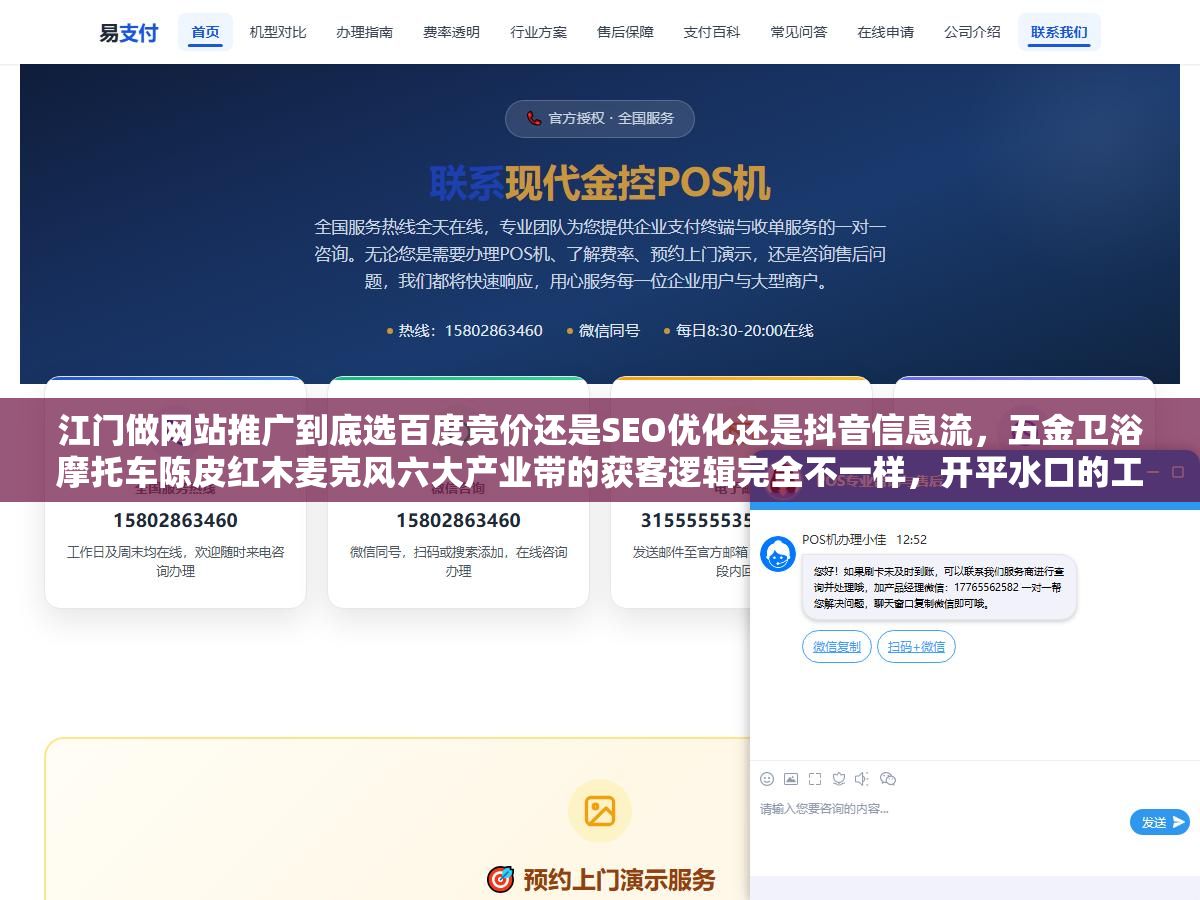The height and width of the screenshot is (900, 1200).
Task: Click the 微信复制 button in chat
Action: pyautogui.click(x=837, y=646)
